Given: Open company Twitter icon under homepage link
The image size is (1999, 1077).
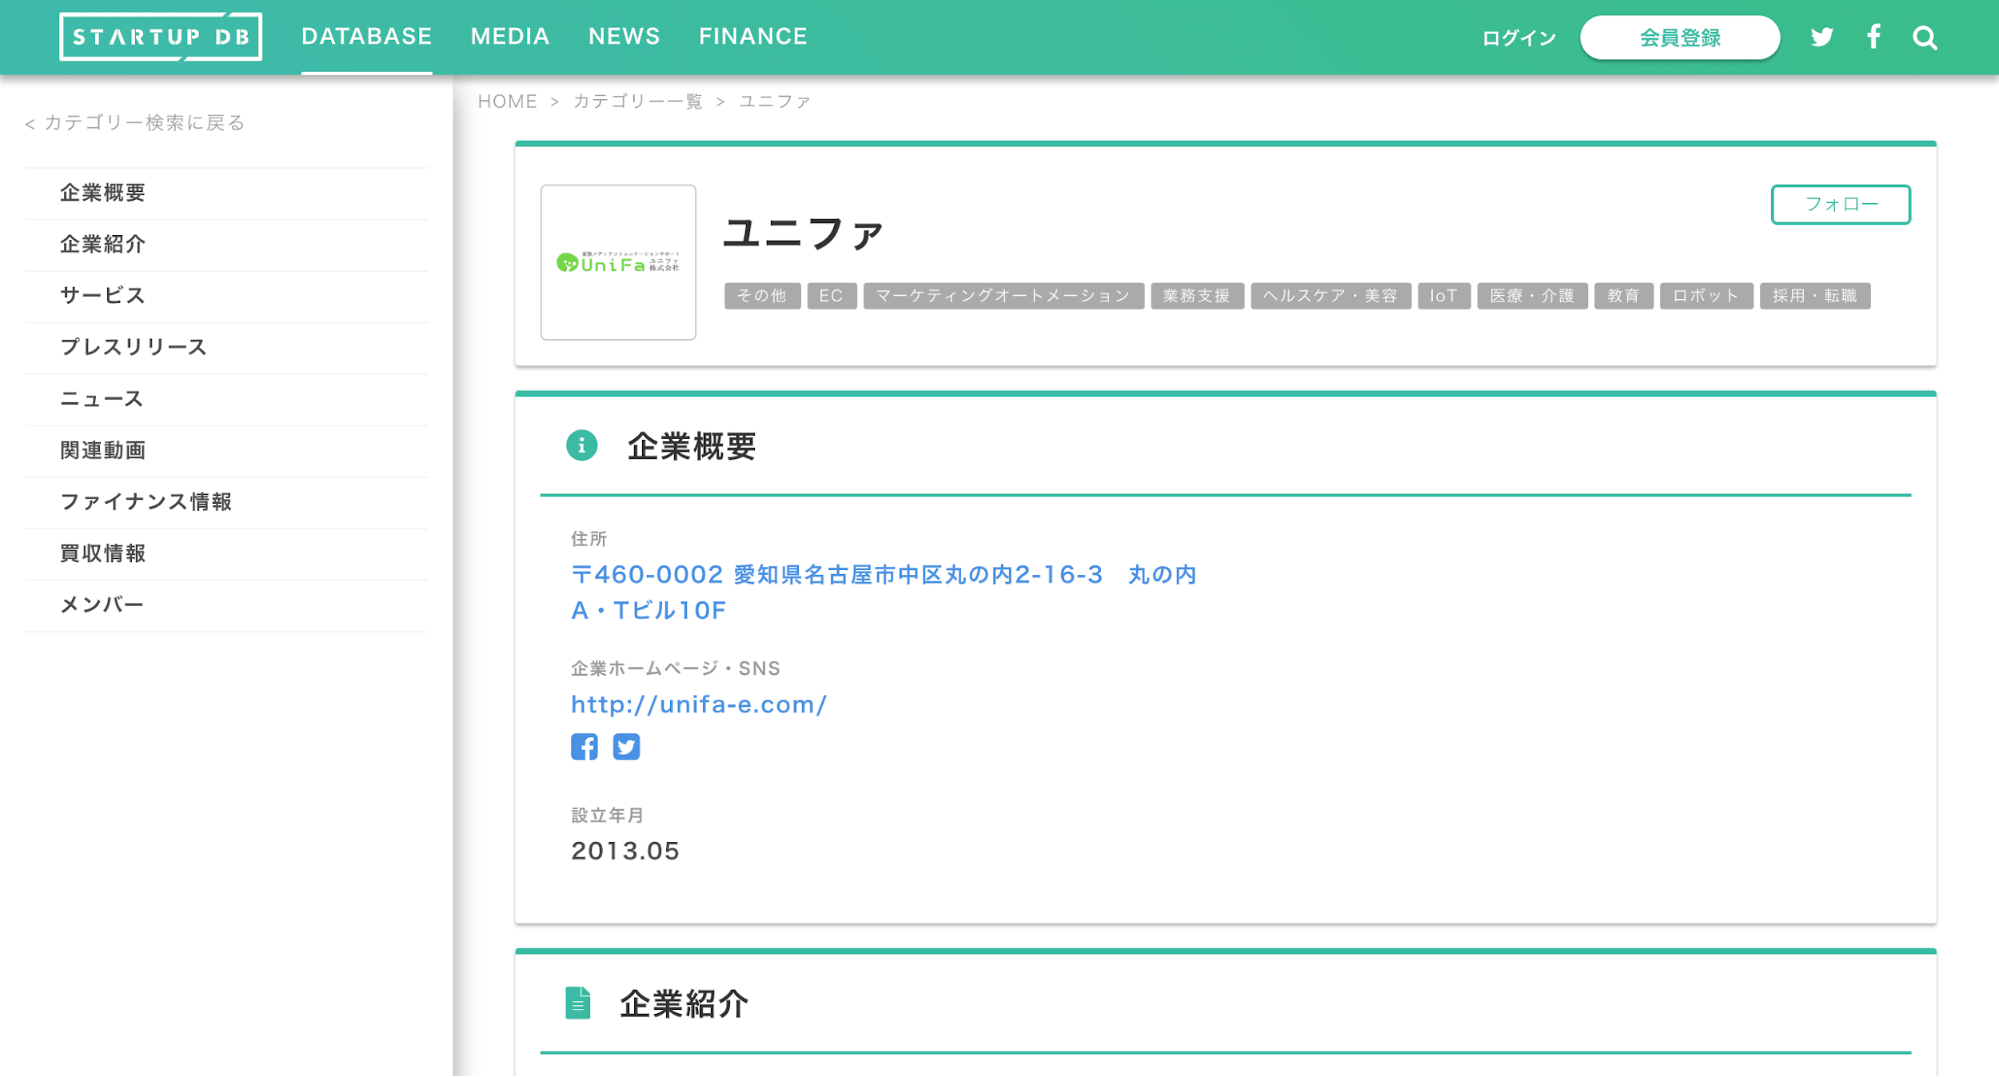Looking at the screenshot, I should 626,746.
